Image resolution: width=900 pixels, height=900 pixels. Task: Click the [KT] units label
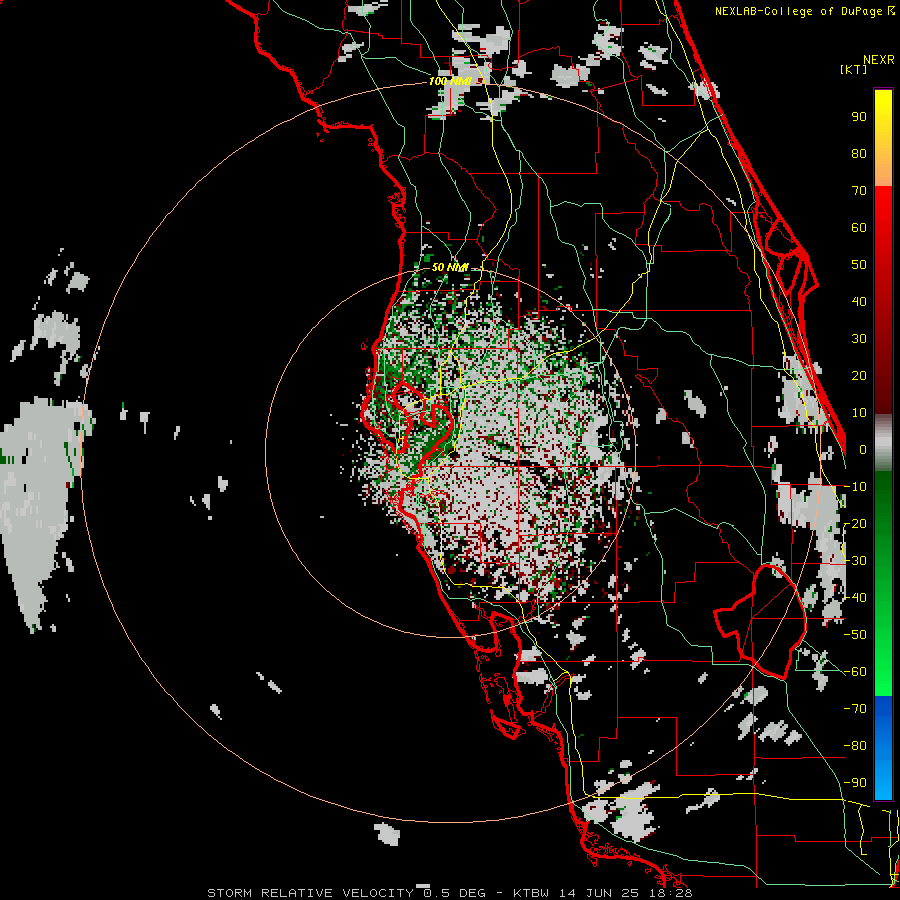854,69
